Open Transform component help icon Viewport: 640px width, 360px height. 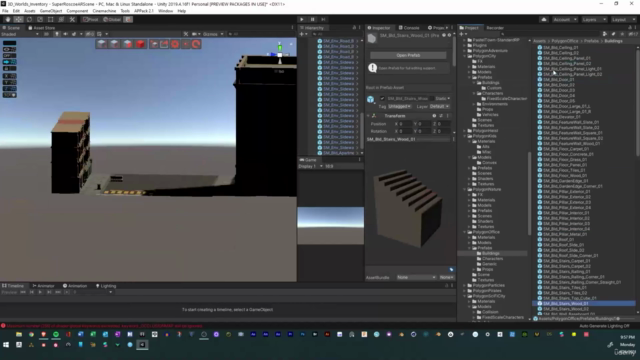click(x=434, y=116)
